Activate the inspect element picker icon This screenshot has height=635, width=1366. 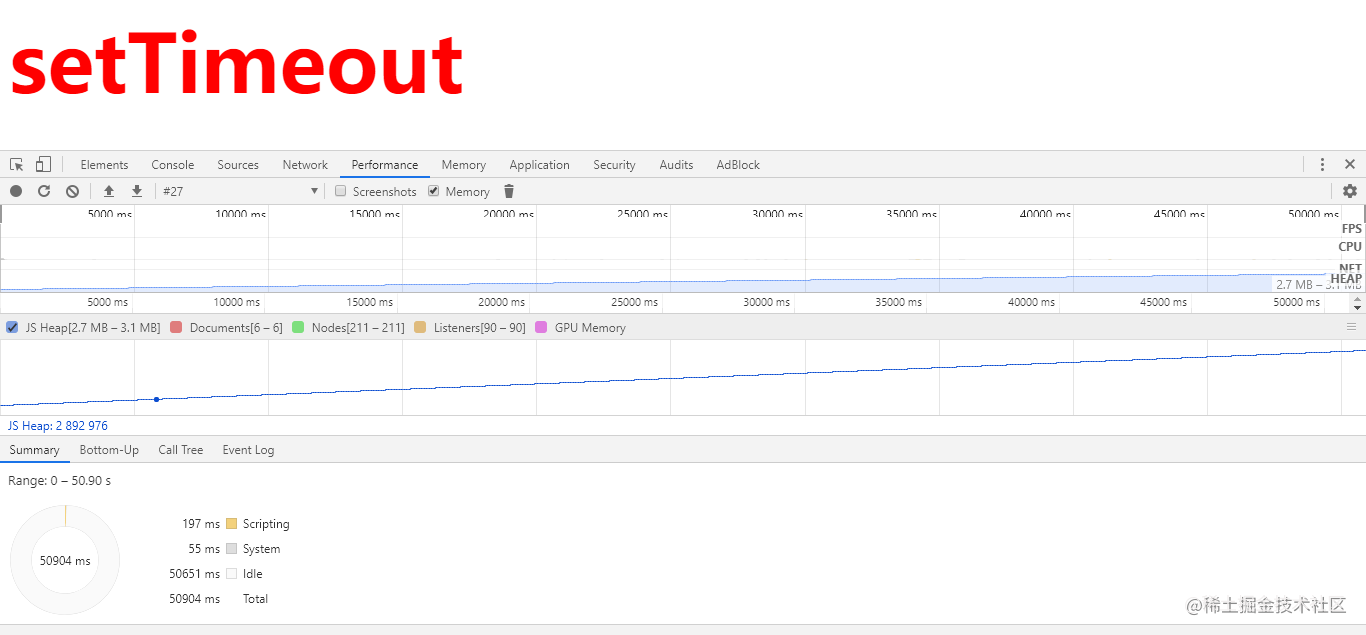pos(17,164)
